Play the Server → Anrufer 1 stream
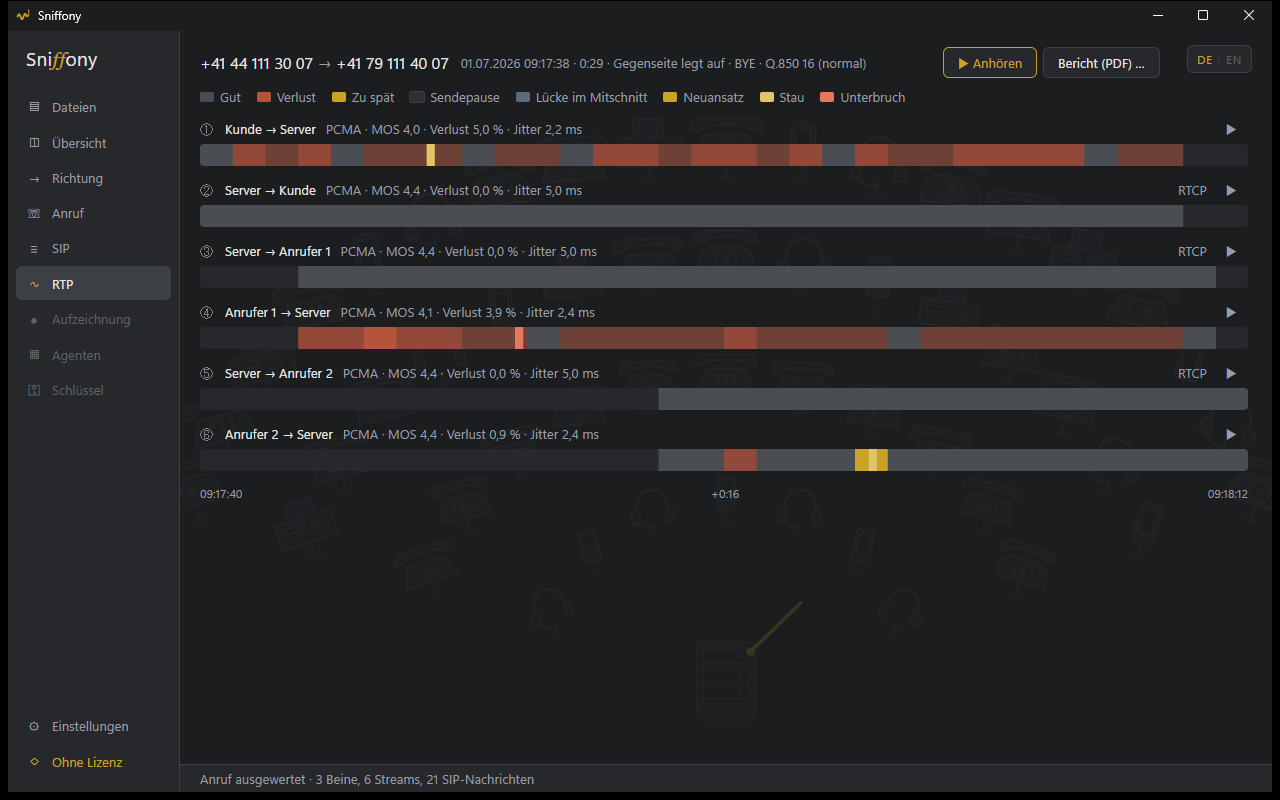Viewport: 1280px width, 800px height. (1231, 252)
